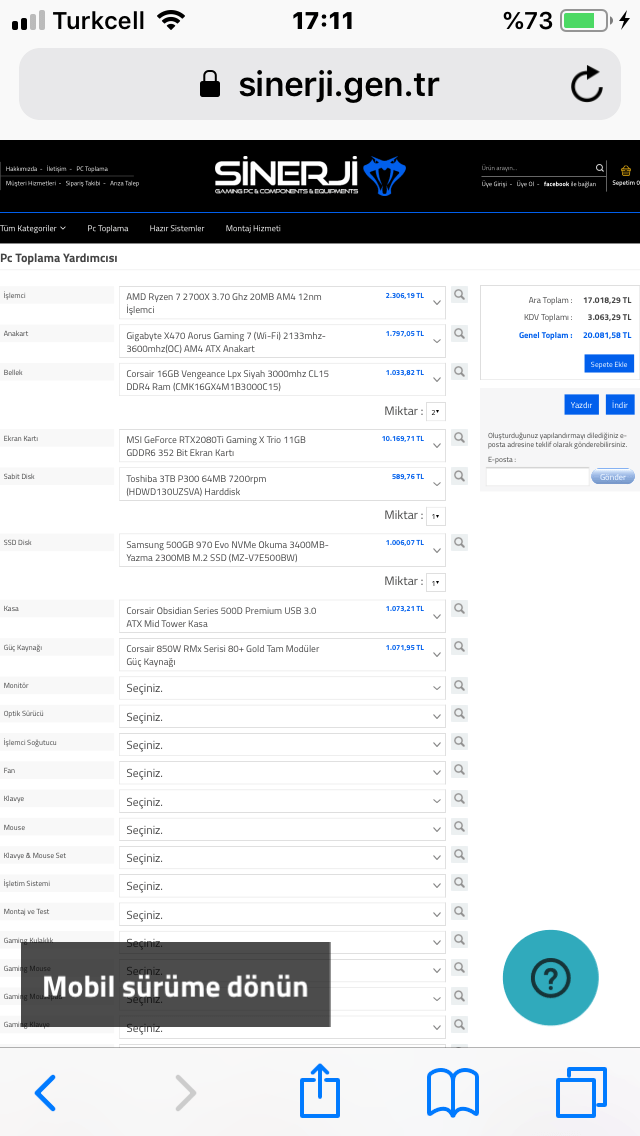Tap the Mobil sürüme dönün banner
The height and width of the screenshot is (1136, 640).
coord(175,985)
